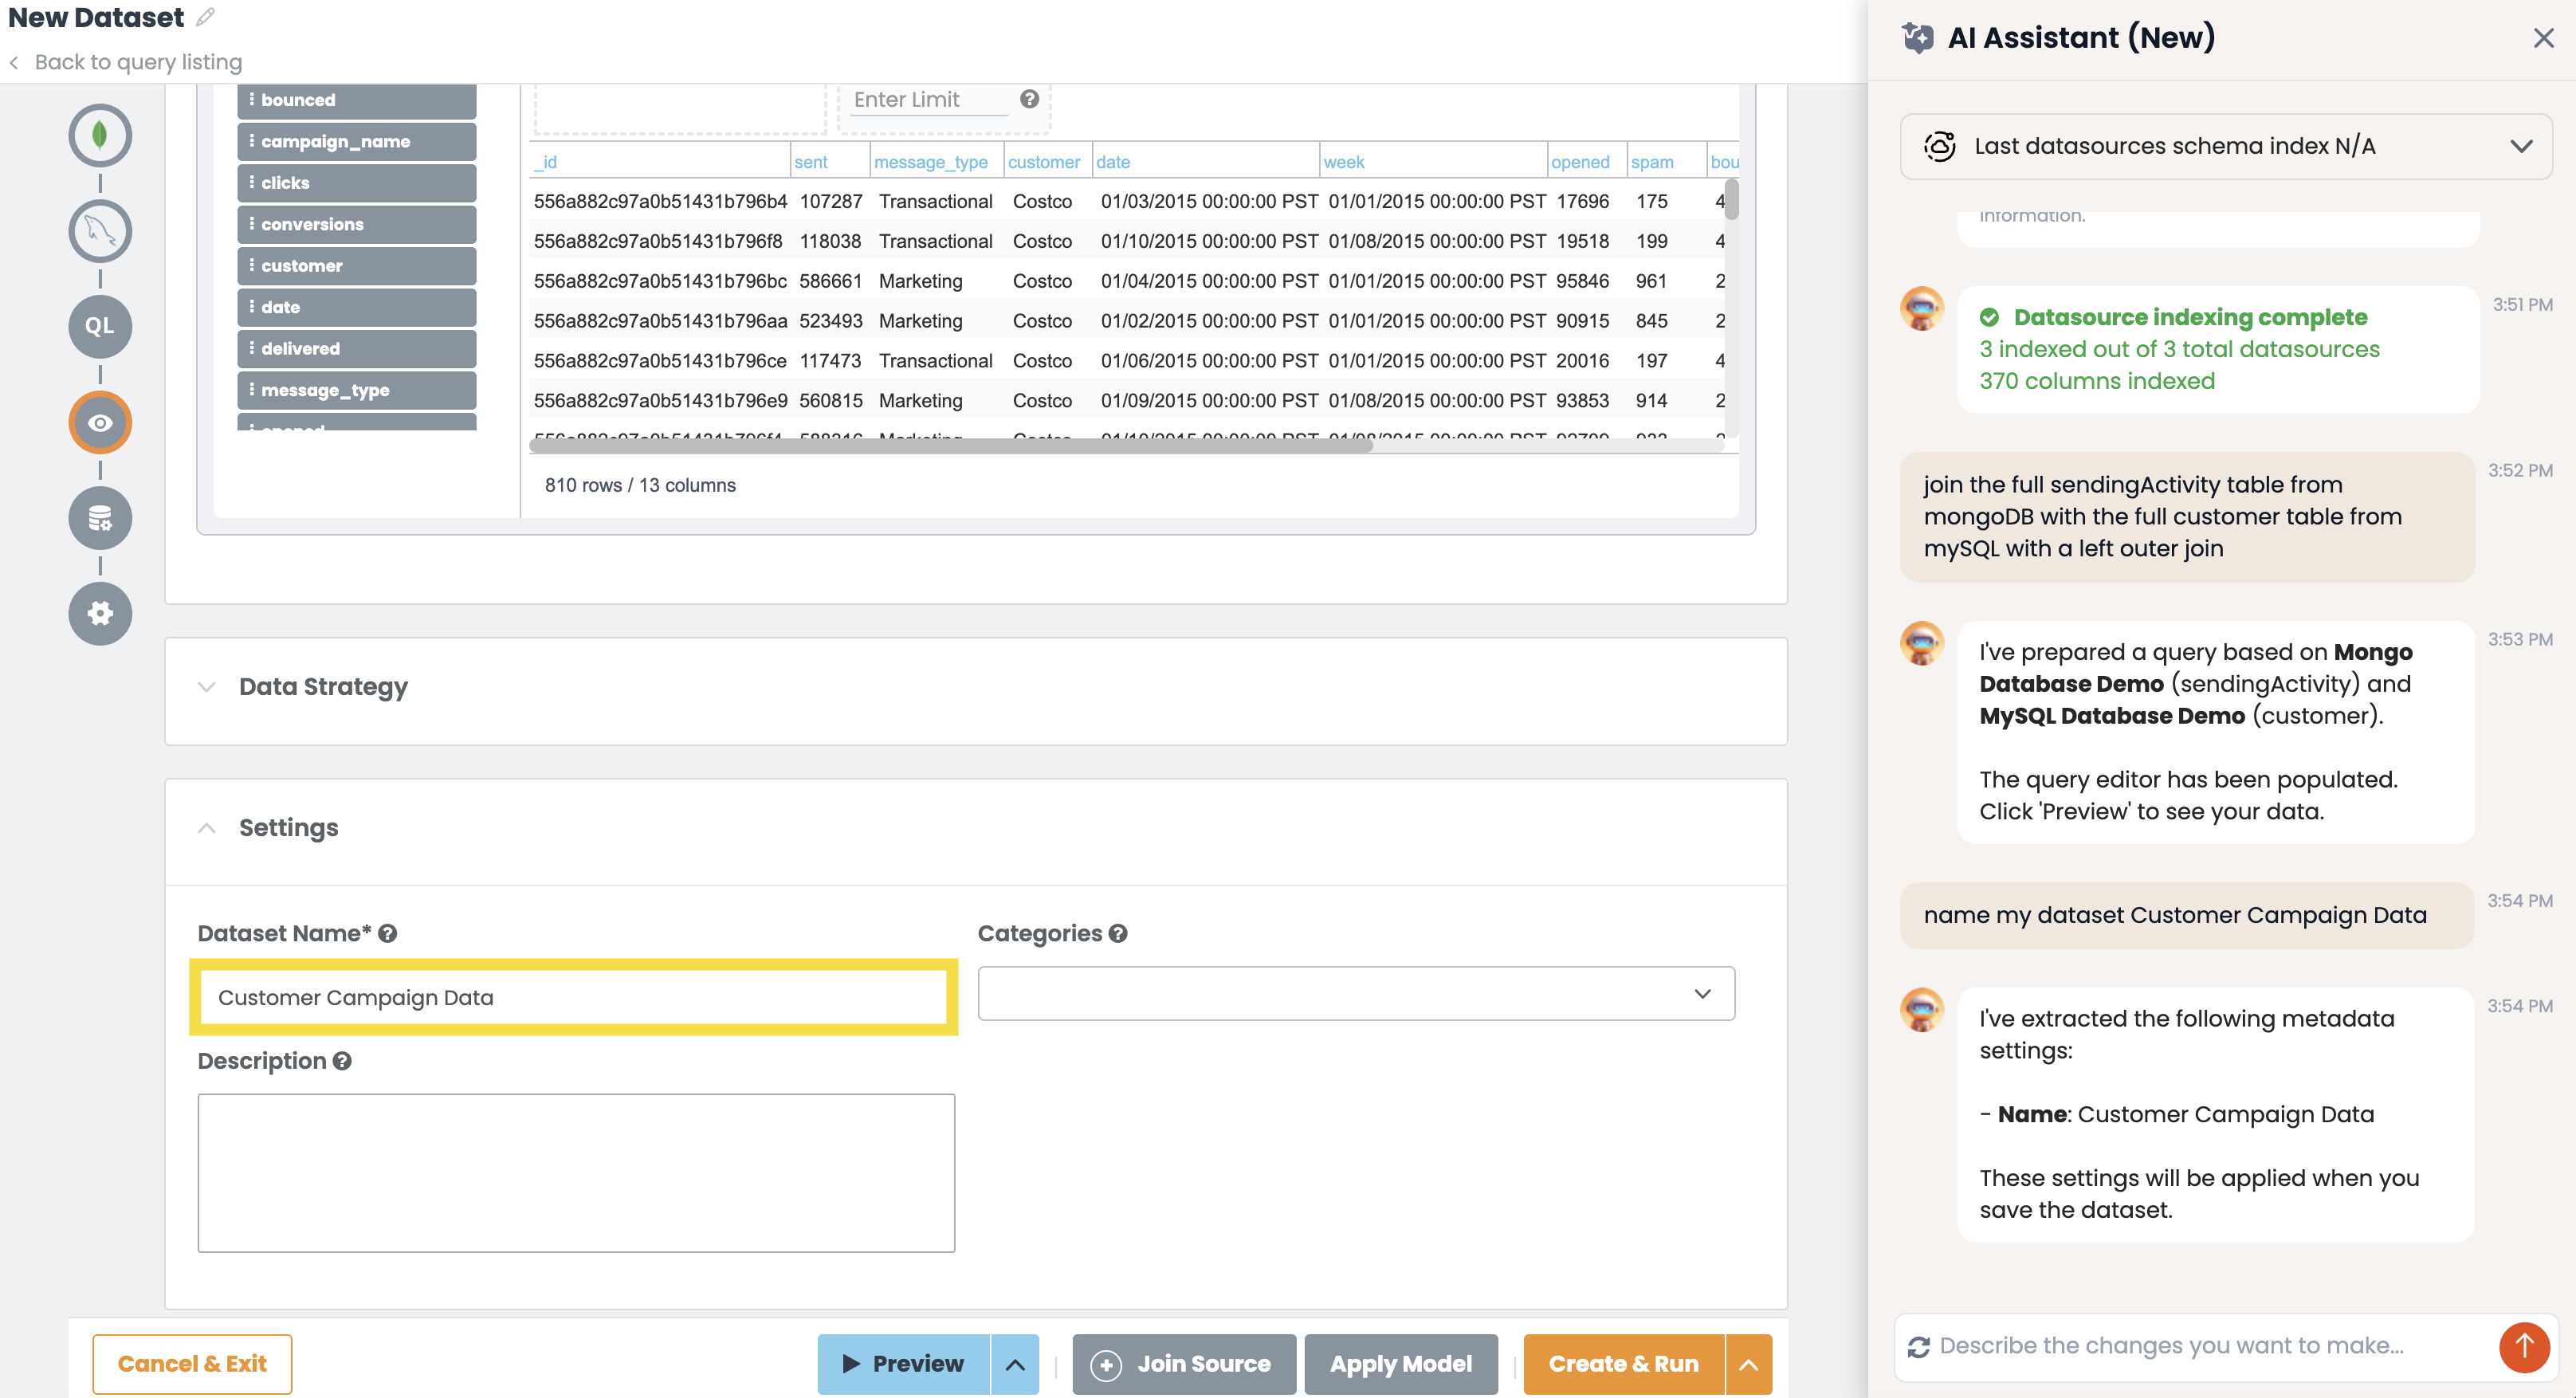2576x1398 pixels.
Task: Click the Cancel & Exit button
Action: [x=192, y=1363]
